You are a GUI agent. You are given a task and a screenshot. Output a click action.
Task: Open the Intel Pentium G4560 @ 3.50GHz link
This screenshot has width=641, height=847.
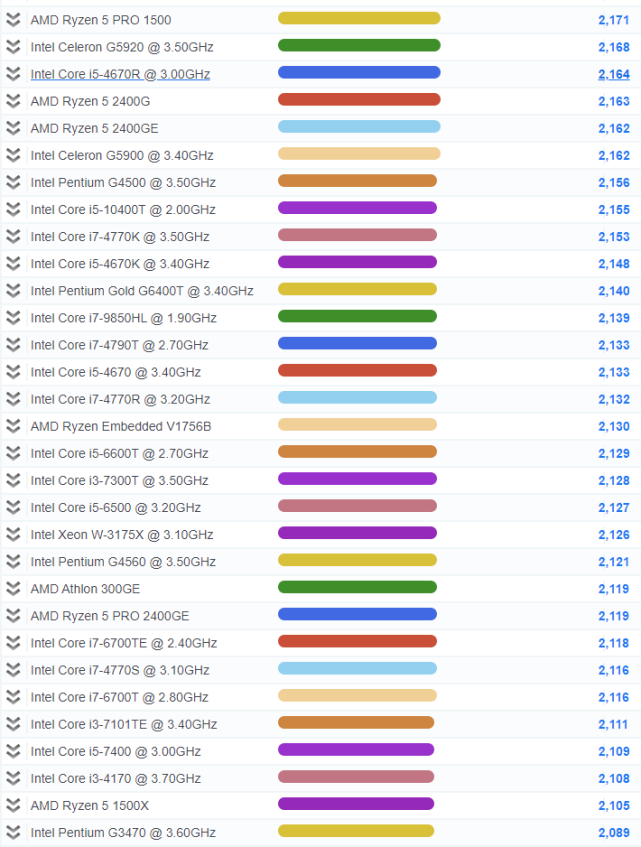click(123, 562)
